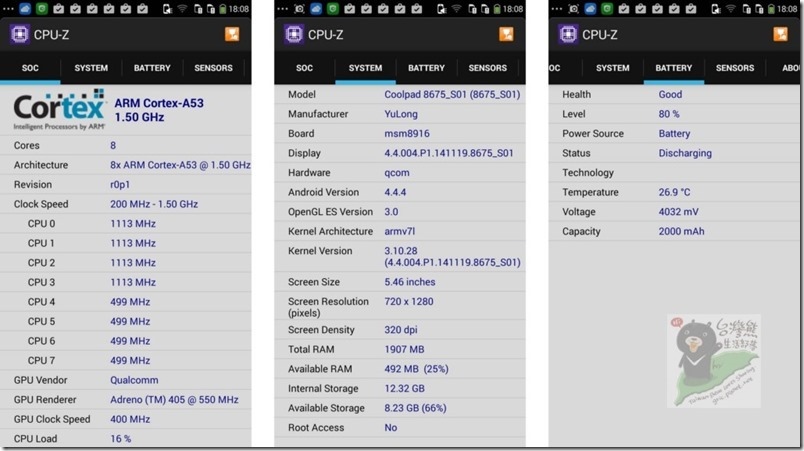Tap the Screen Size '5.46 inches' value
Viewport: 804px width, 451px height.
(x=410, y=282)
